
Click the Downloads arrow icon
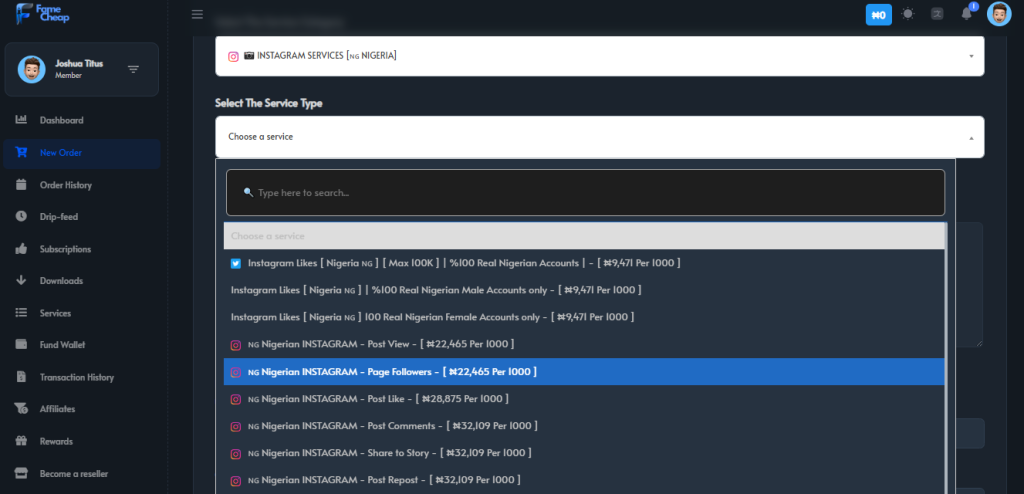21,280
